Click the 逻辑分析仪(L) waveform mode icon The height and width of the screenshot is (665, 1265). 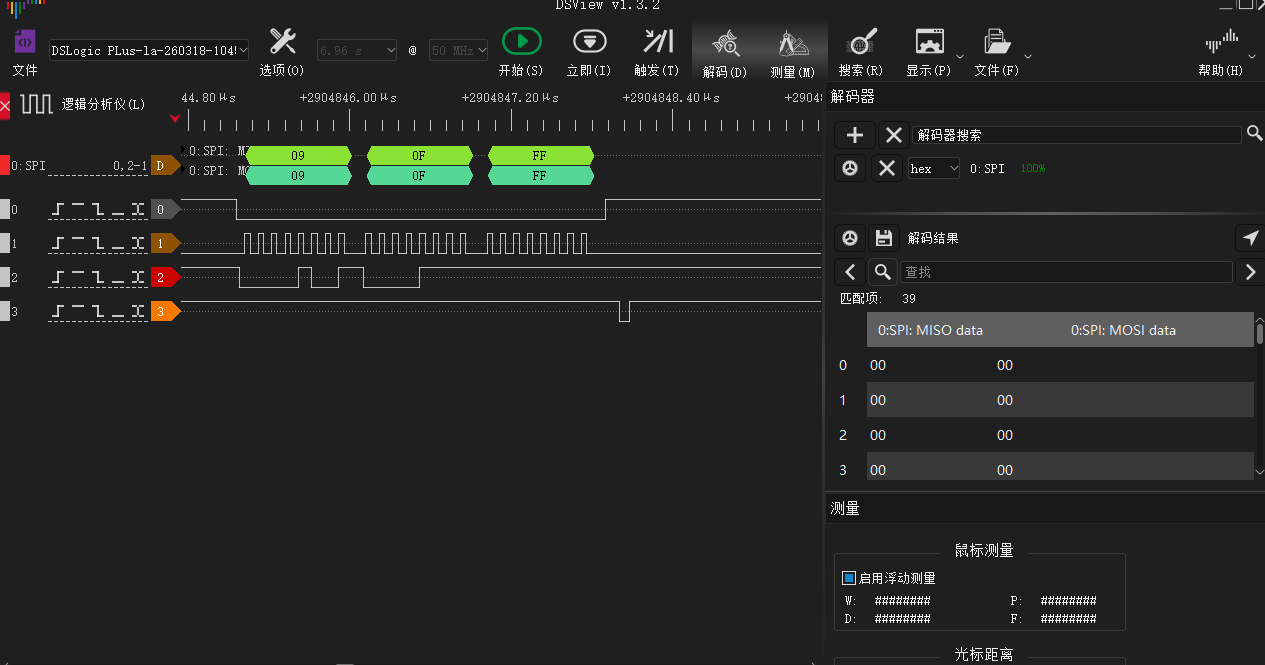coord(37,104)
